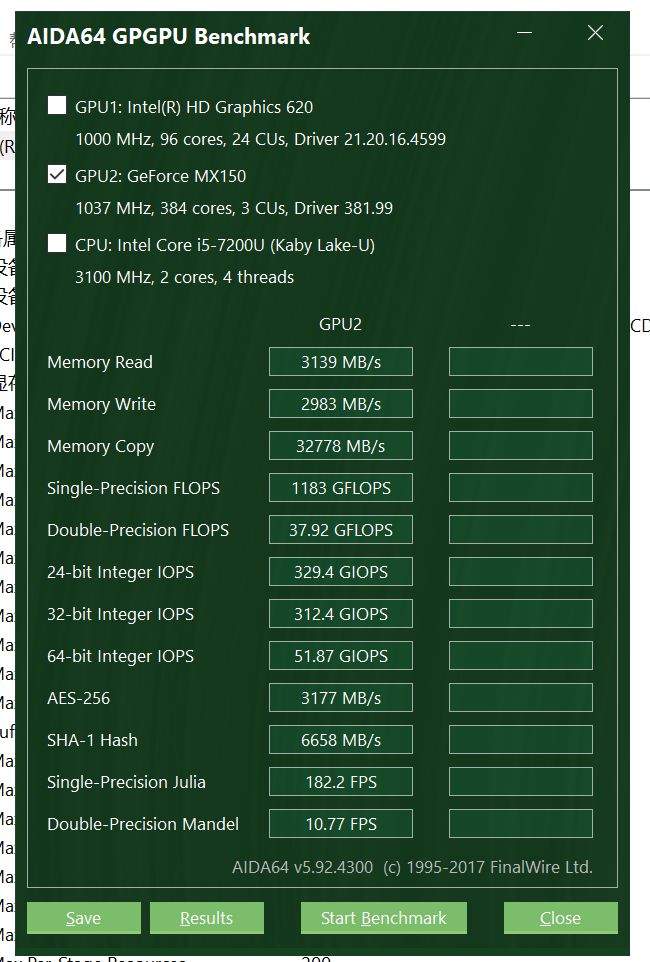This screenshot has width=650, height=962.
Task: Select the Memory Write value 2983 MB/s
Action: tap(341, 404)
